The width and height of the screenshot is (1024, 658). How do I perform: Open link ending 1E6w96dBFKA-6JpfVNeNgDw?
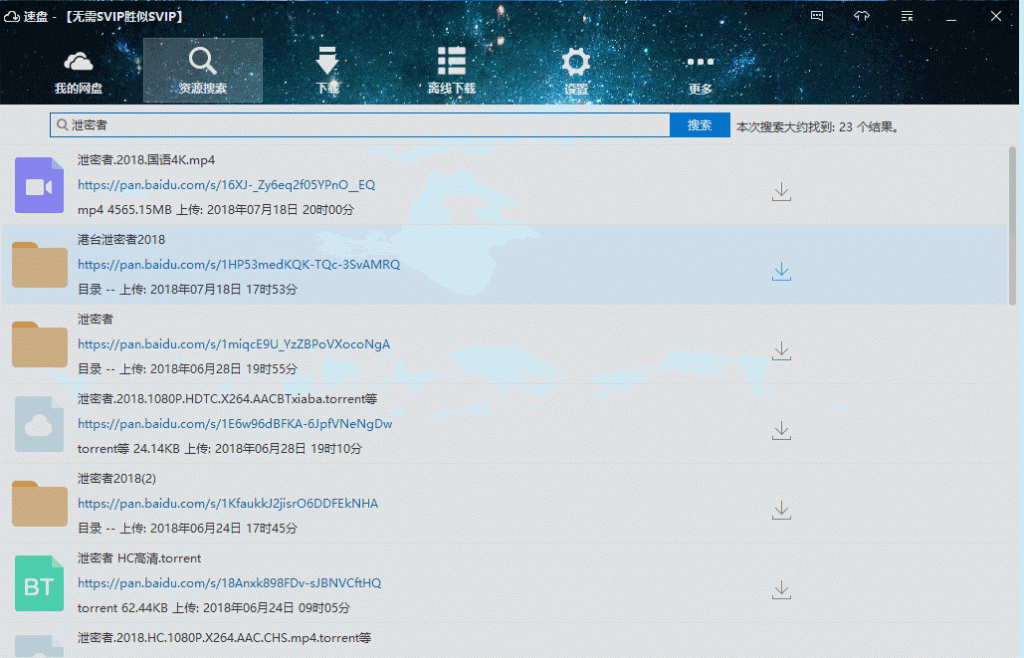pos(234,424)
